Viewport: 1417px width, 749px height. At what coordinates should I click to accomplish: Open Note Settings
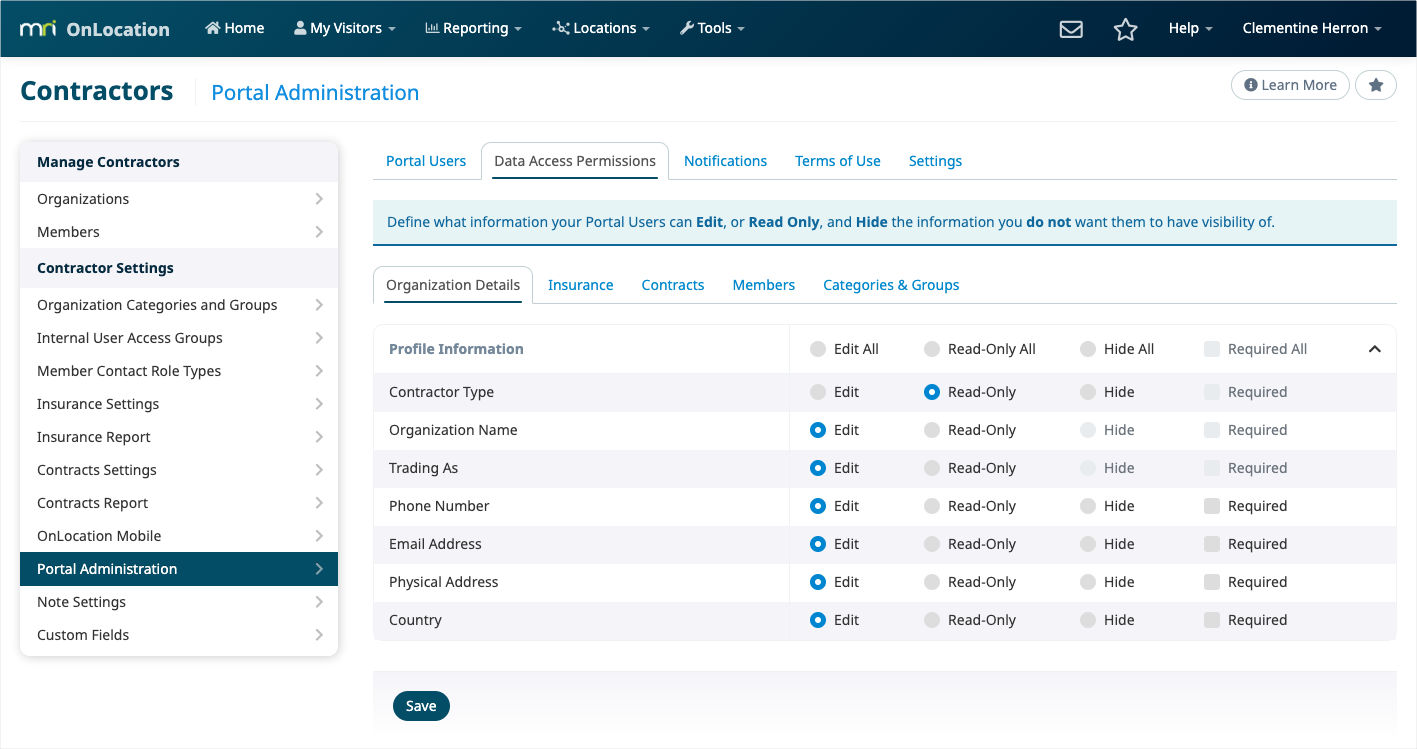point(179,602)
